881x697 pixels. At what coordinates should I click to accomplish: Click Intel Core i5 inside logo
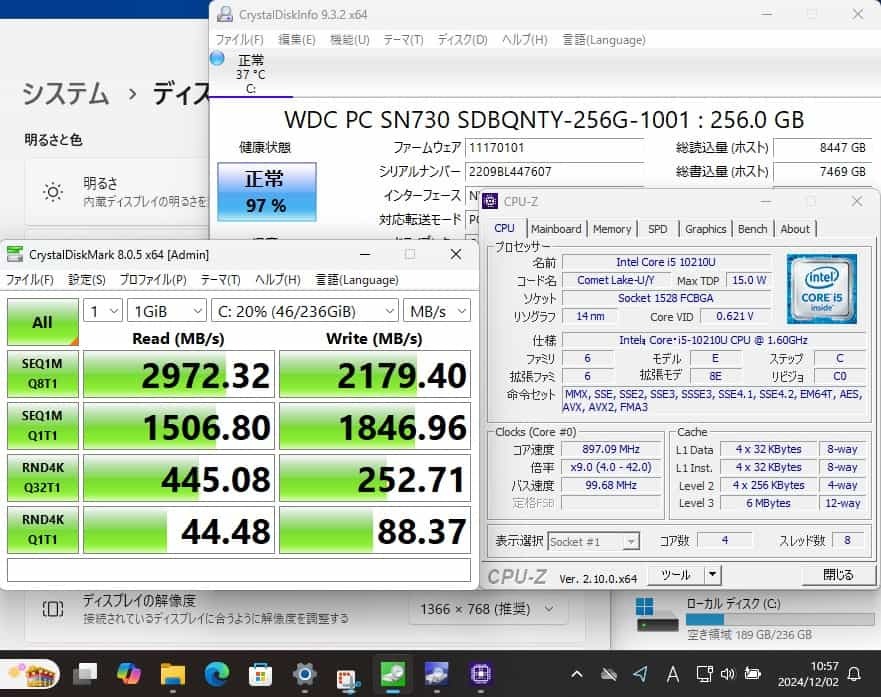[821, 289]
